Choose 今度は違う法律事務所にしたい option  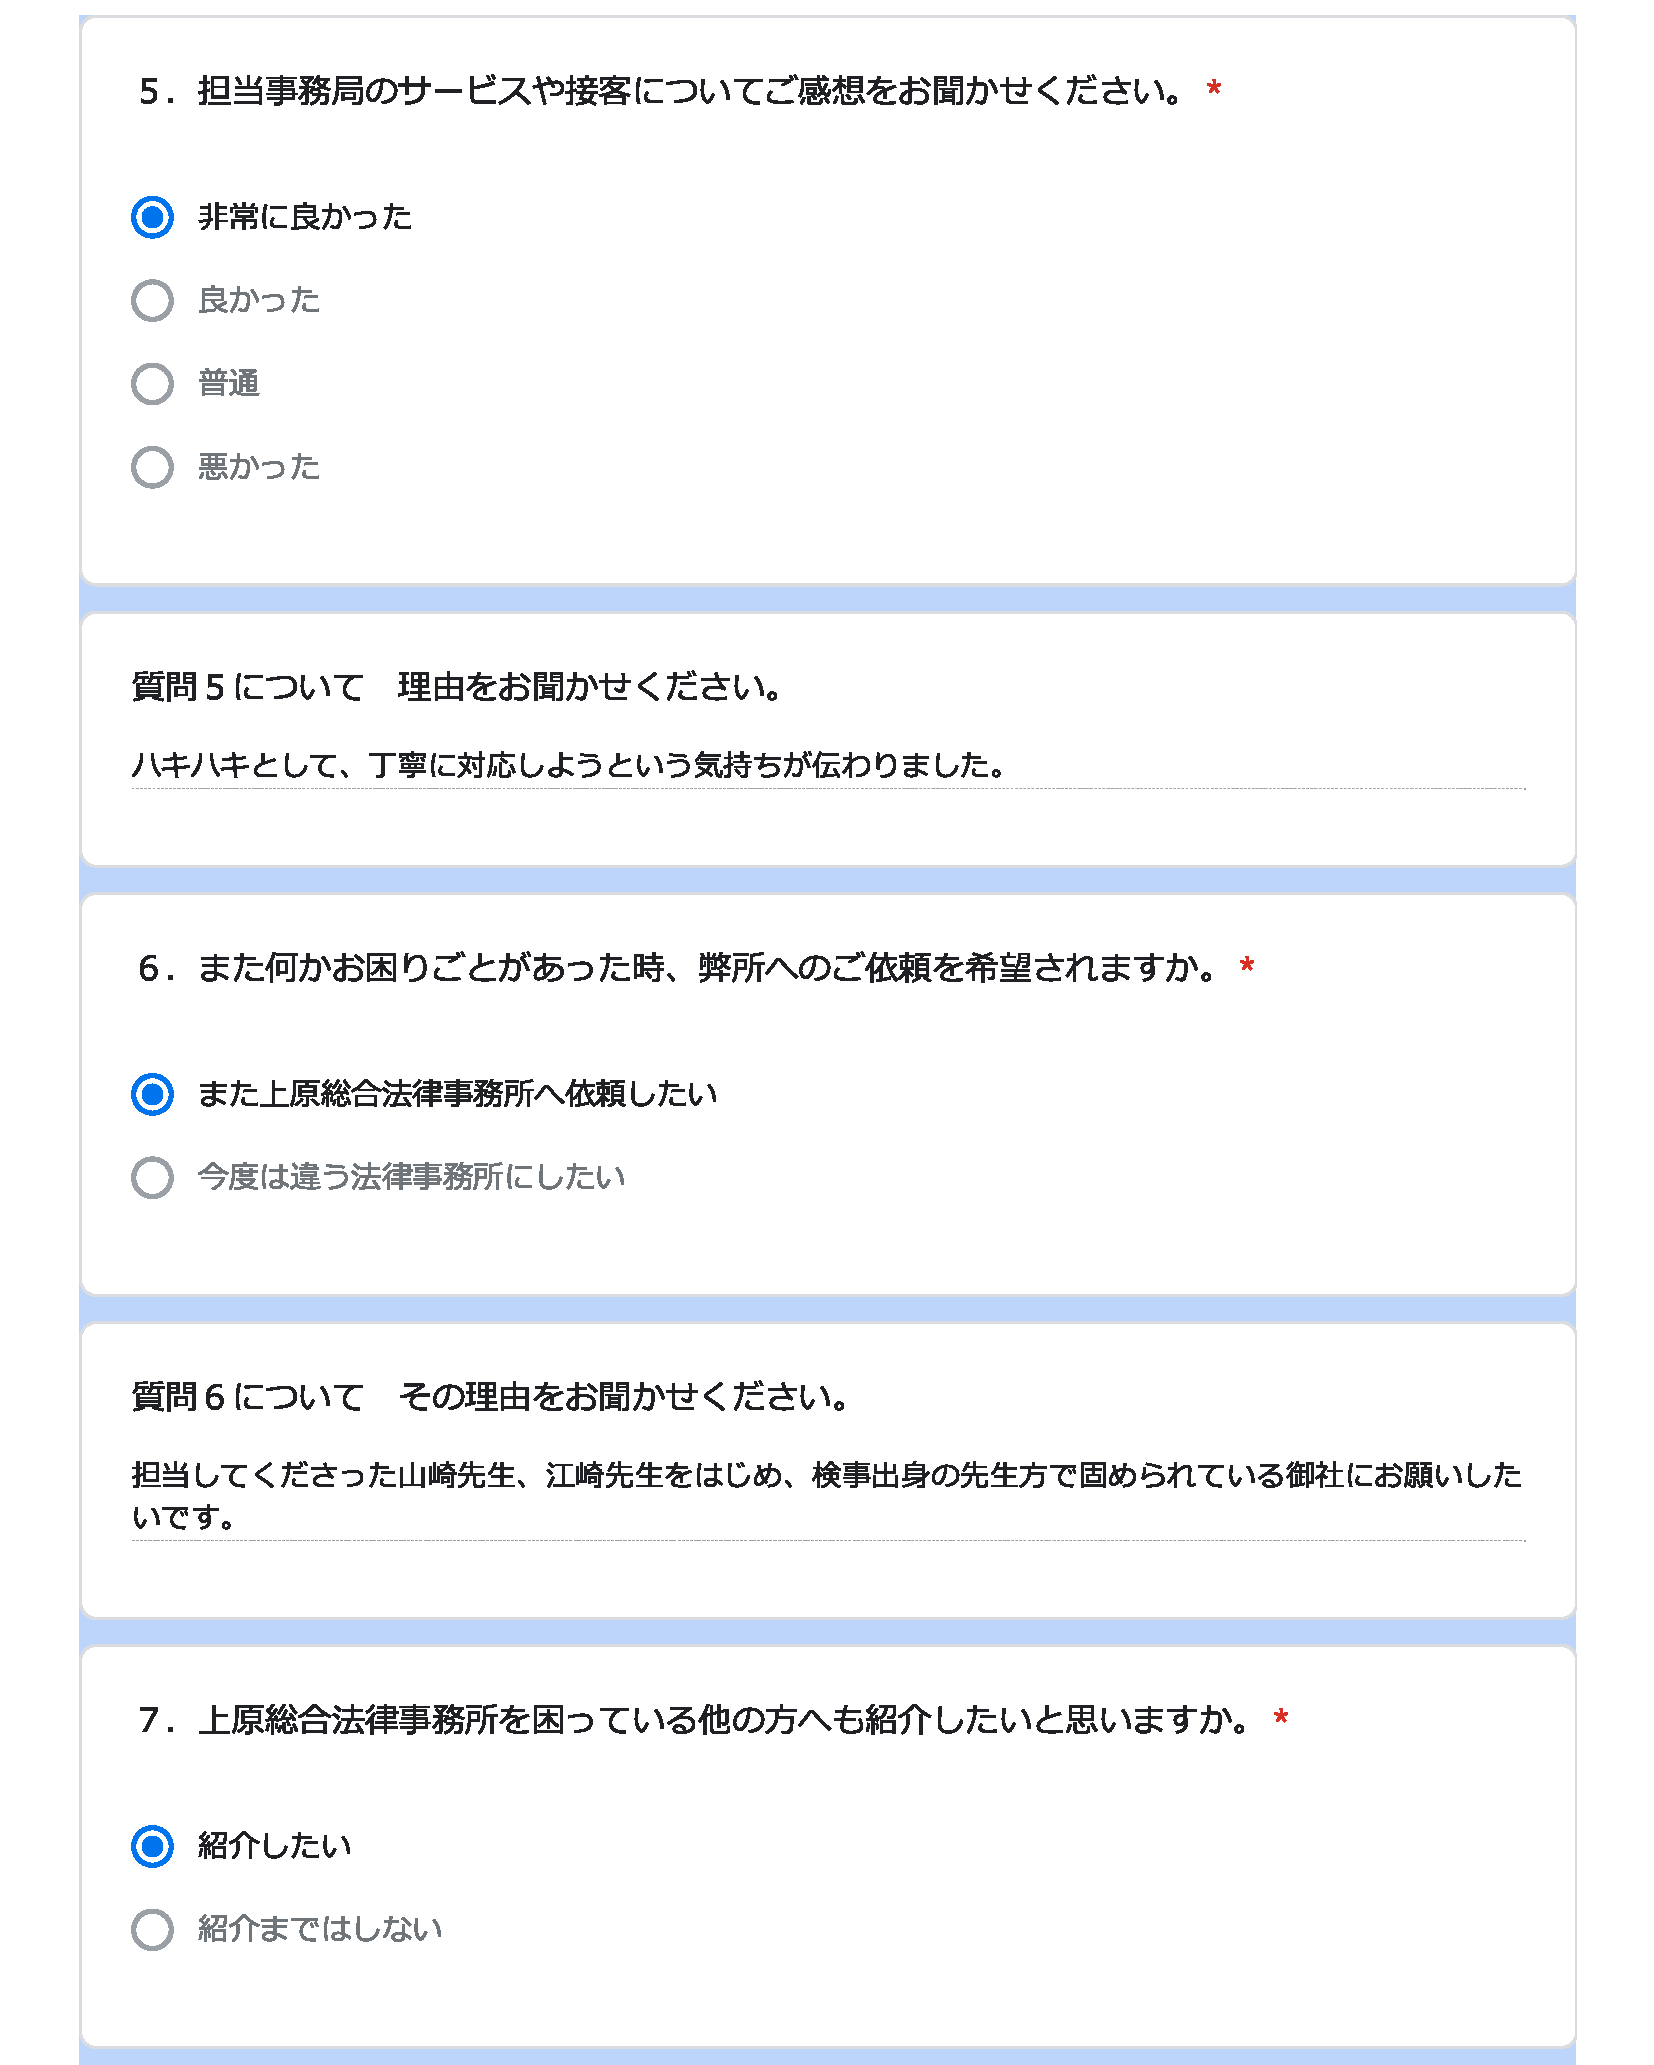tap(152, 1177)
